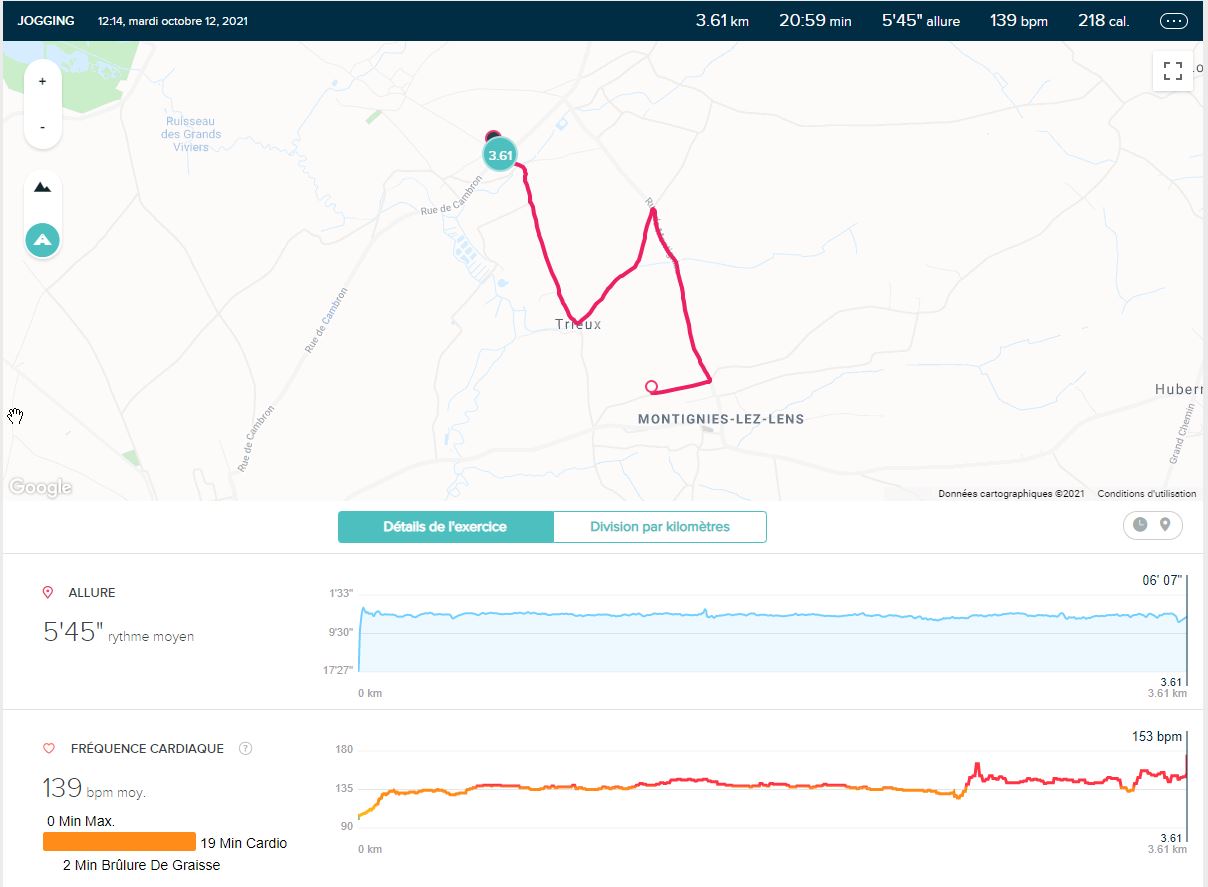Open the Détails de l'exercice tab
Image resolution: width=1208 pixels, height=887 pixels.
[445, 527]
